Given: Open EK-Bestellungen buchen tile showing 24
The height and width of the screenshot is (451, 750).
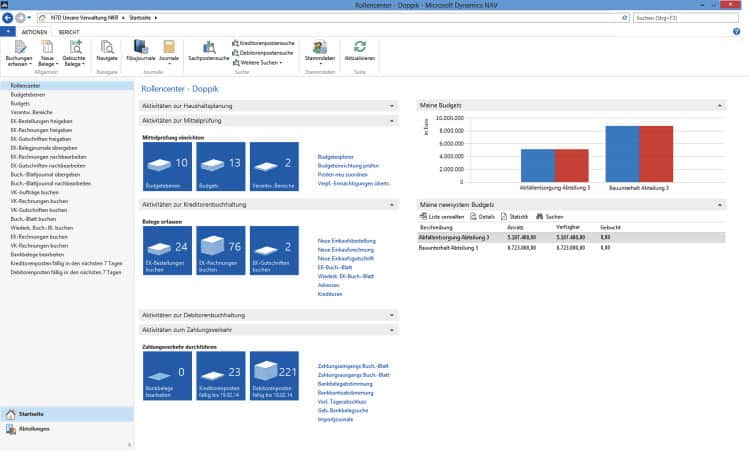Looking at the screenshot, I should [x=167, y=251].
